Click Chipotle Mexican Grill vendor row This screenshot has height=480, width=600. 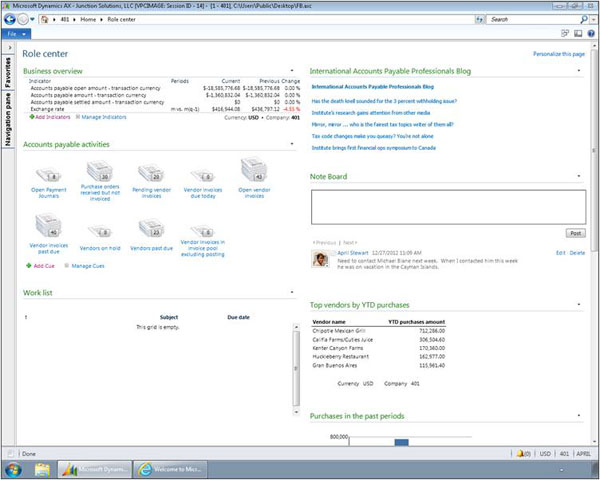pos(378,331)
